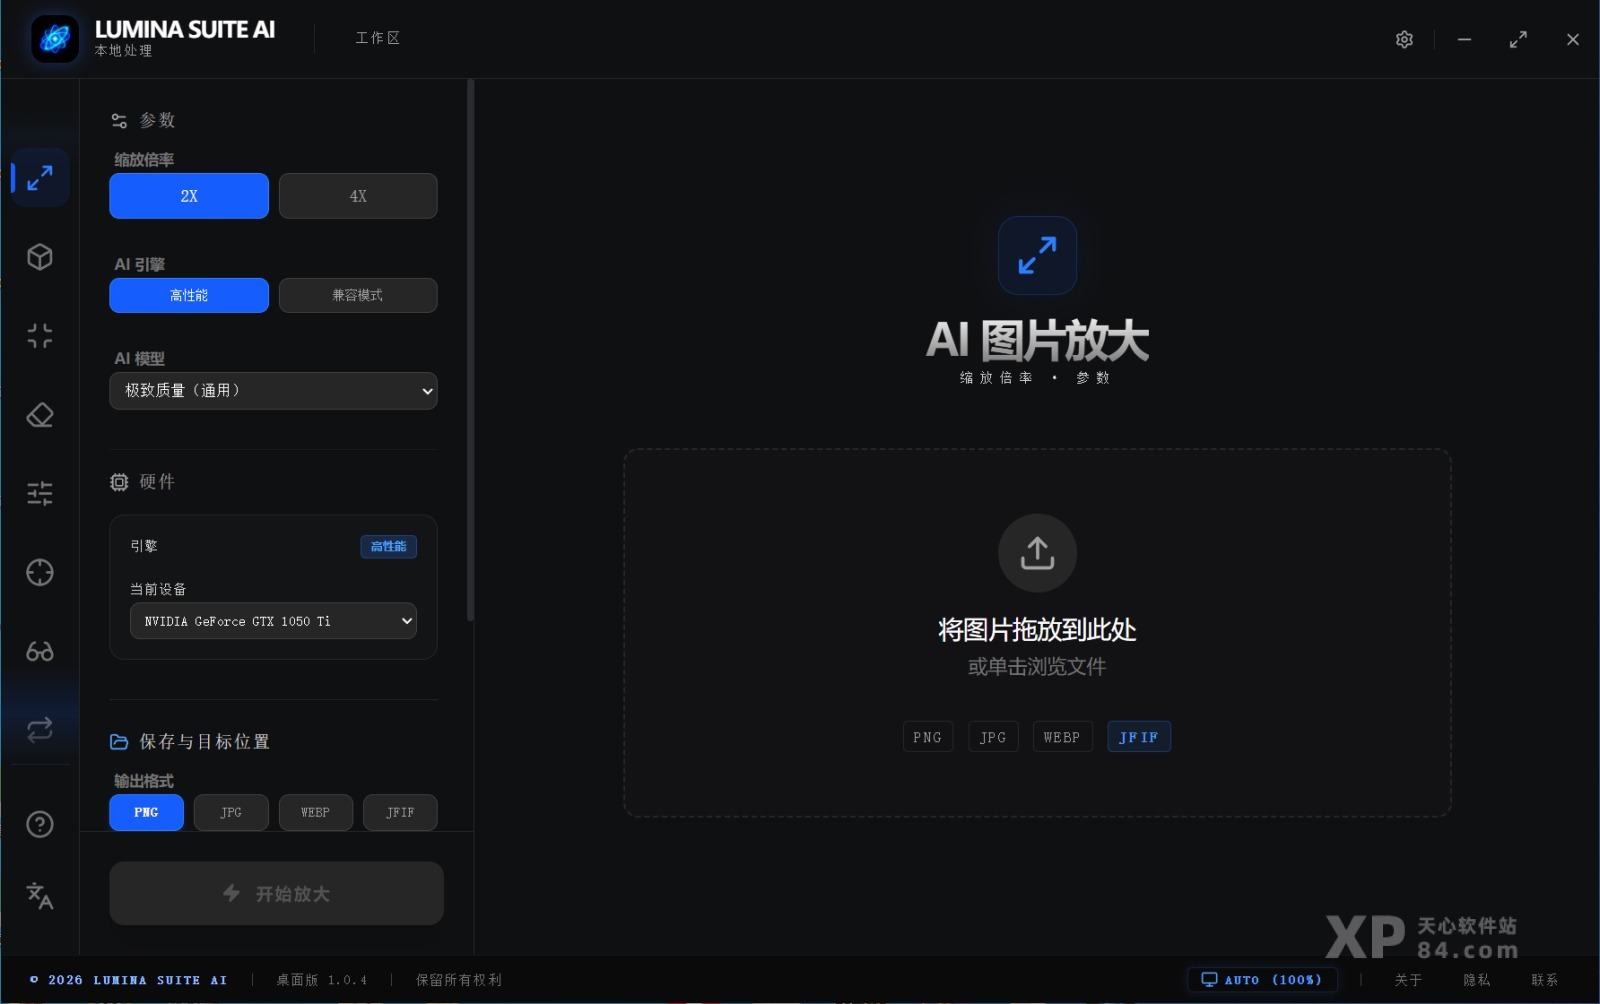Set output format to JFIF
Viewport: 1600px width, 1004px height.
coord(400,813)
